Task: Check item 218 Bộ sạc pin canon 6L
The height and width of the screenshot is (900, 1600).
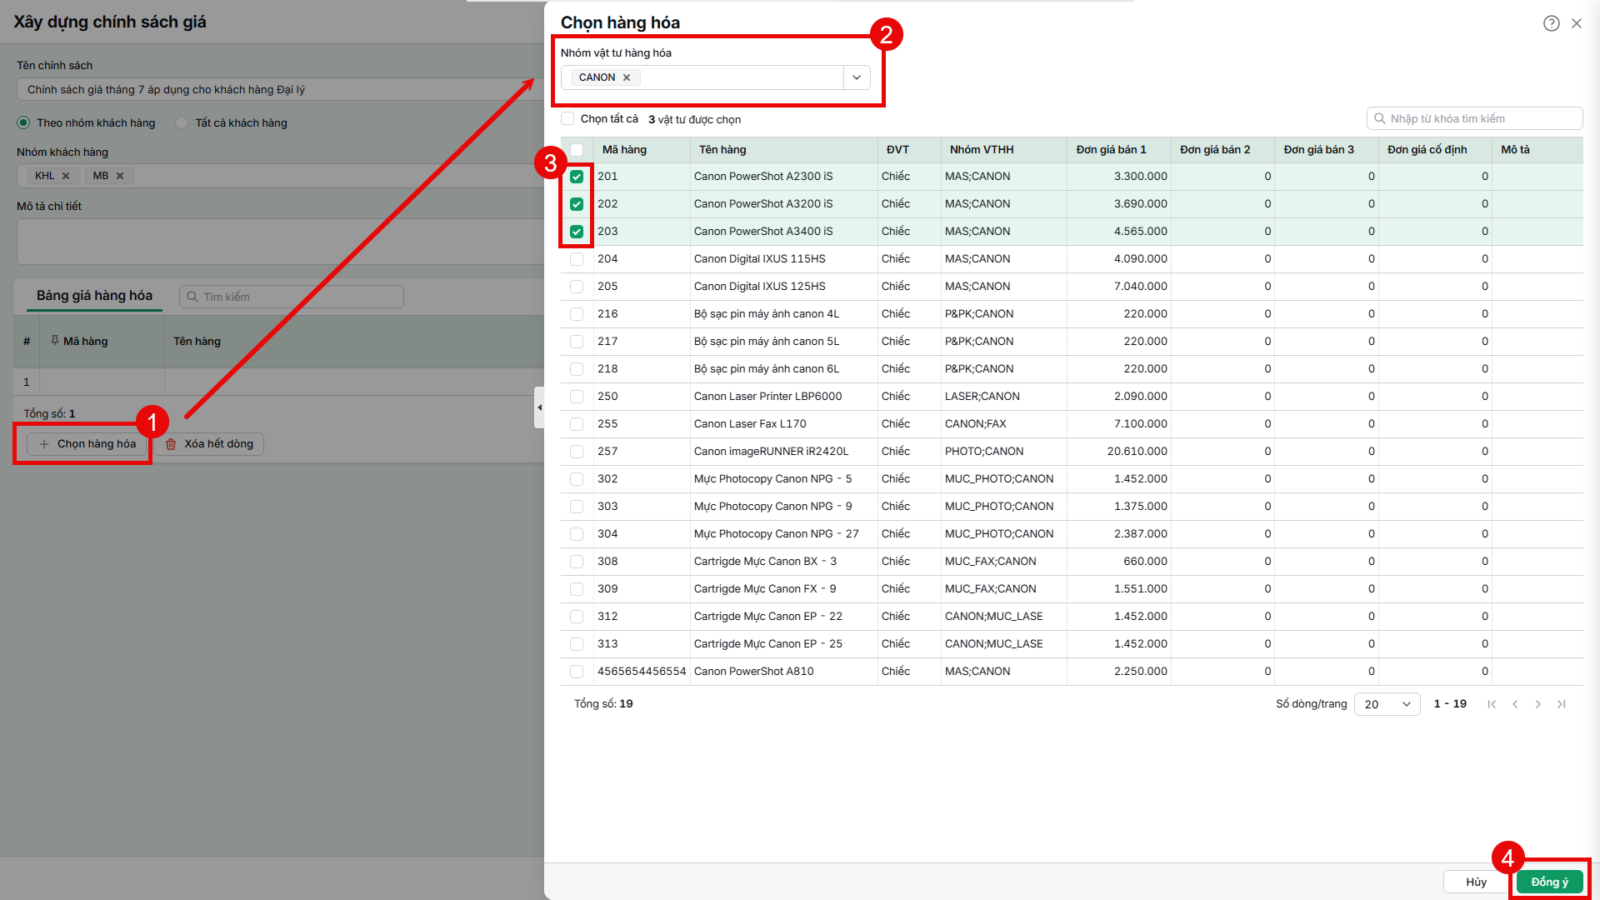Action: 577,369
